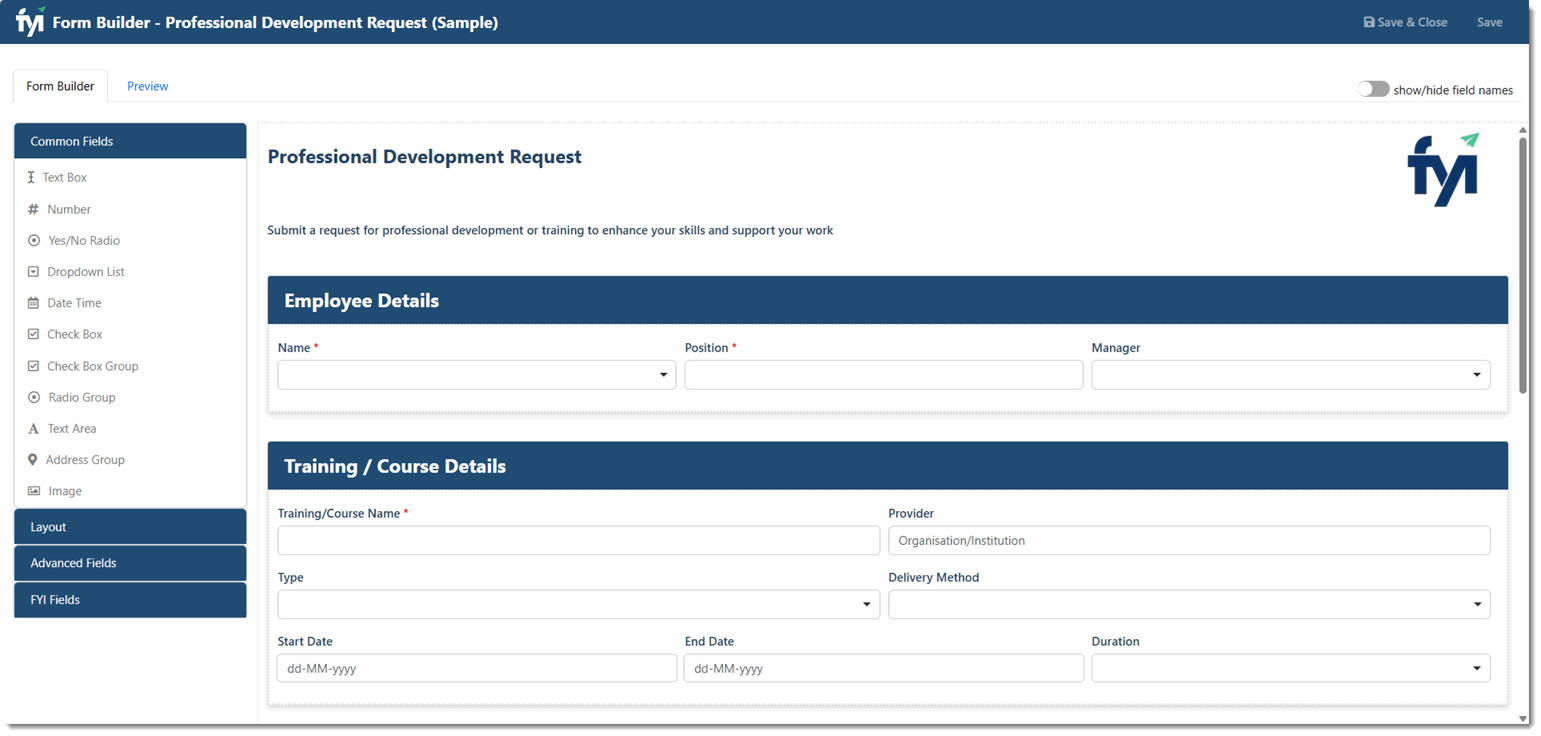Click the Save button
Viewport: 1541px width, 736px height.
1489,22
